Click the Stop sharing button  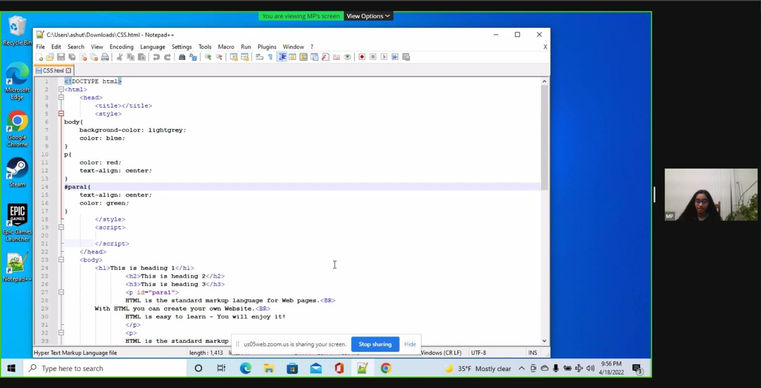(x=375, y=344)
